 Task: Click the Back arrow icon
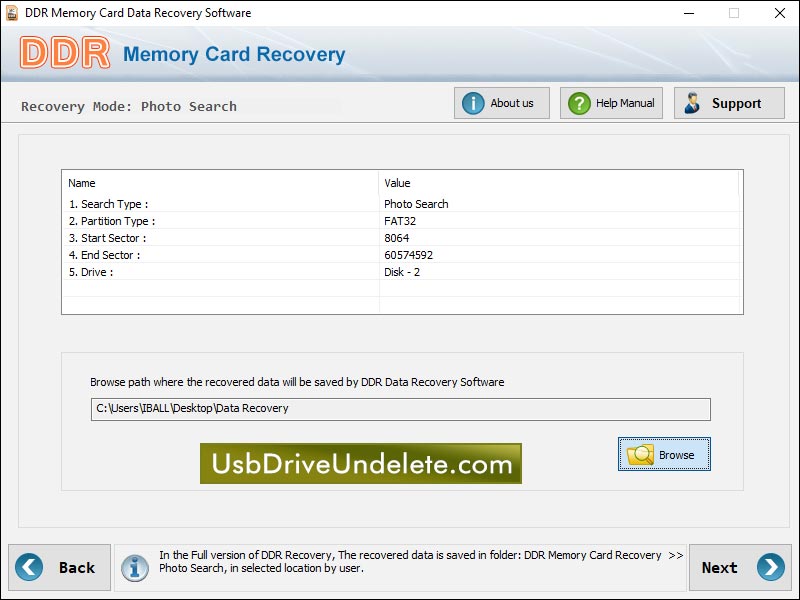tap(29, 567)
